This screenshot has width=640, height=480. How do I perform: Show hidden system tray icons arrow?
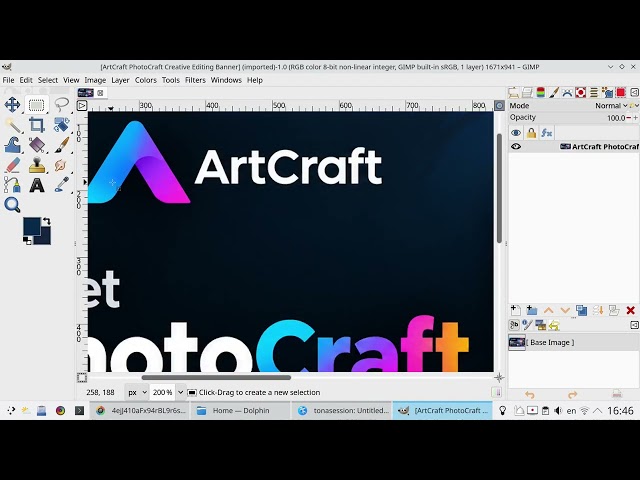click(597, 411)
